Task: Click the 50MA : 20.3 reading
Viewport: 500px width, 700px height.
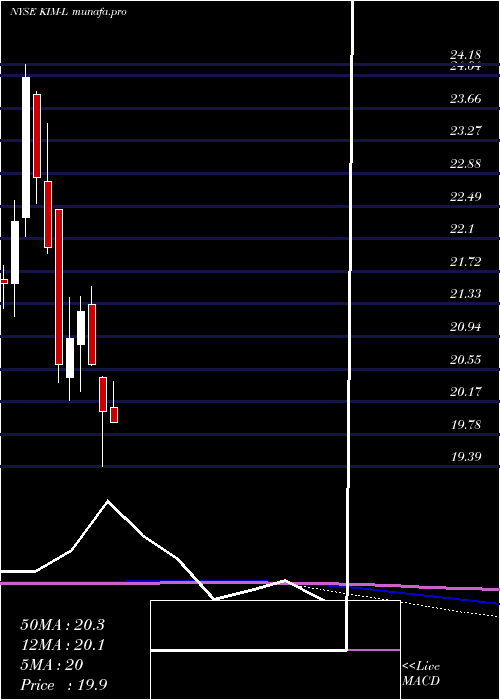Action: click(x=62, y=625)
